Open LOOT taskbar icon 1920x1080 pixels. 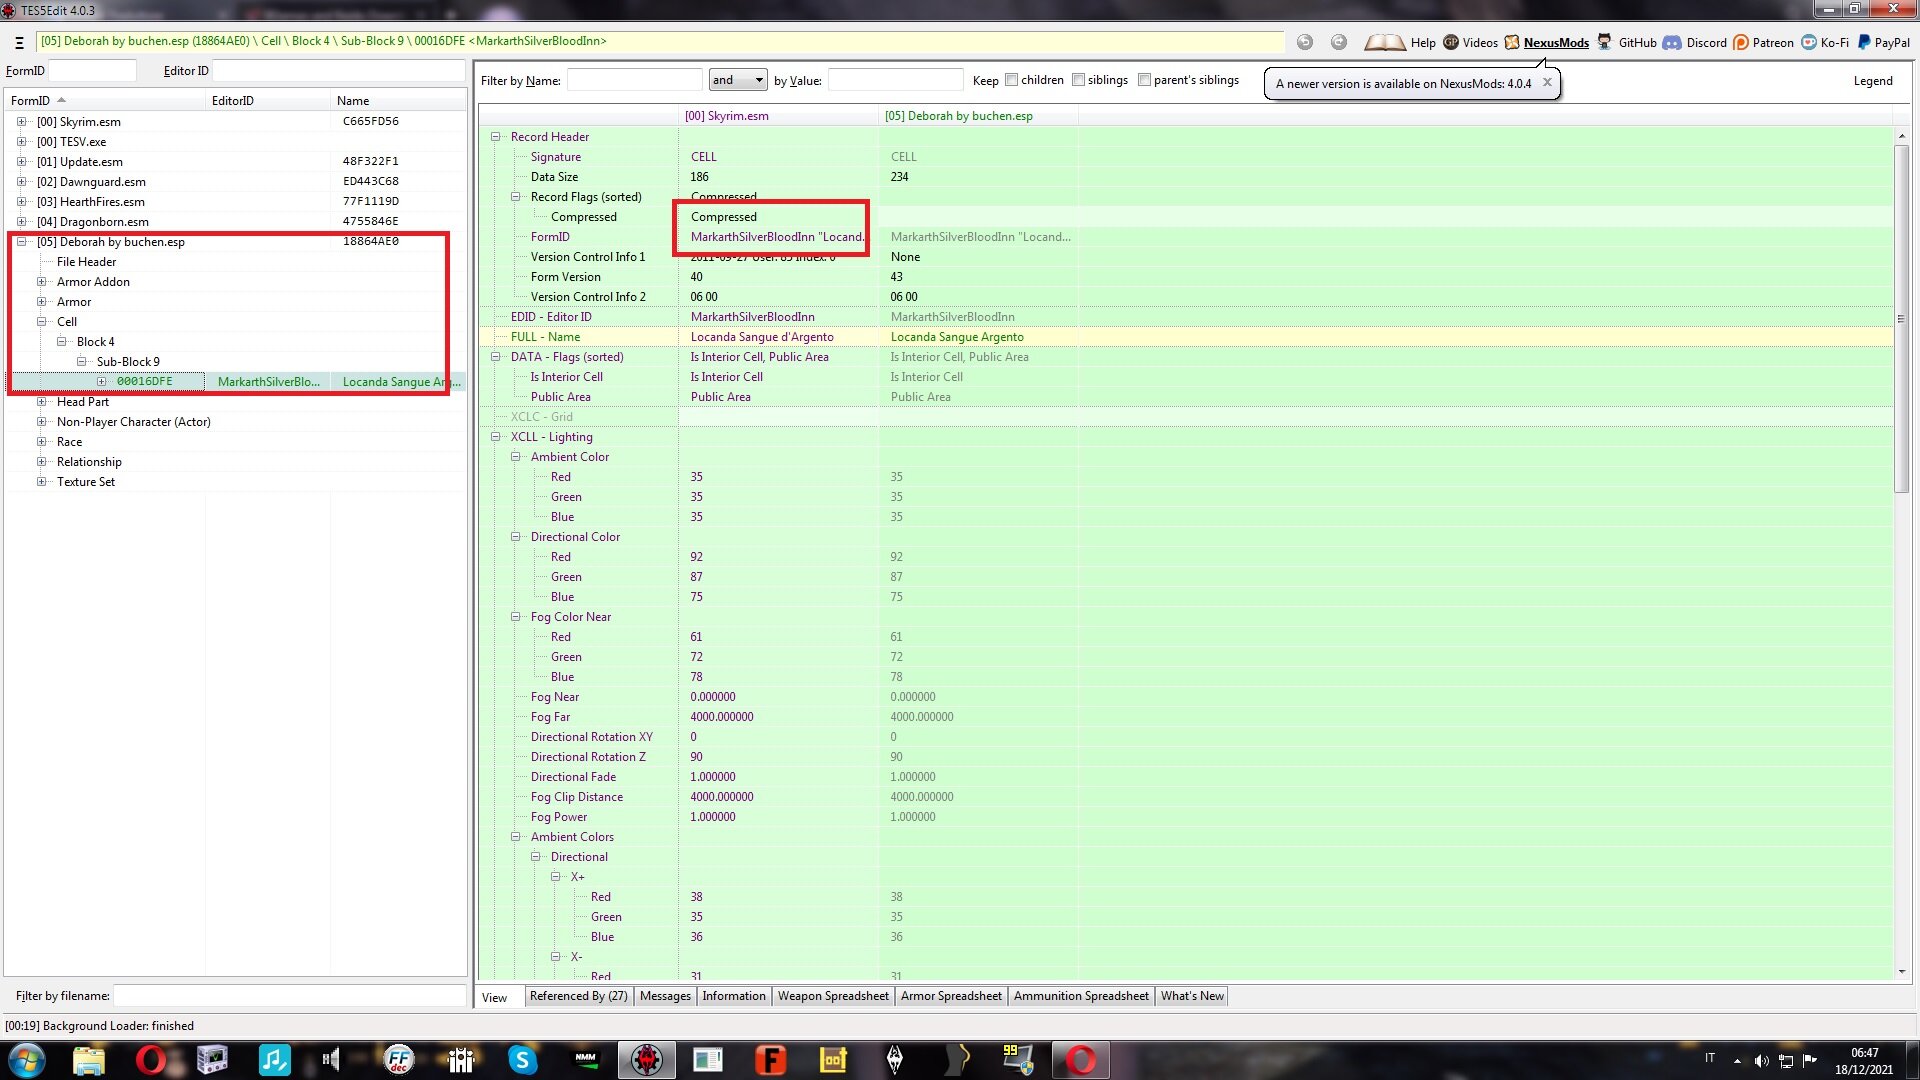click(833, 1060)
